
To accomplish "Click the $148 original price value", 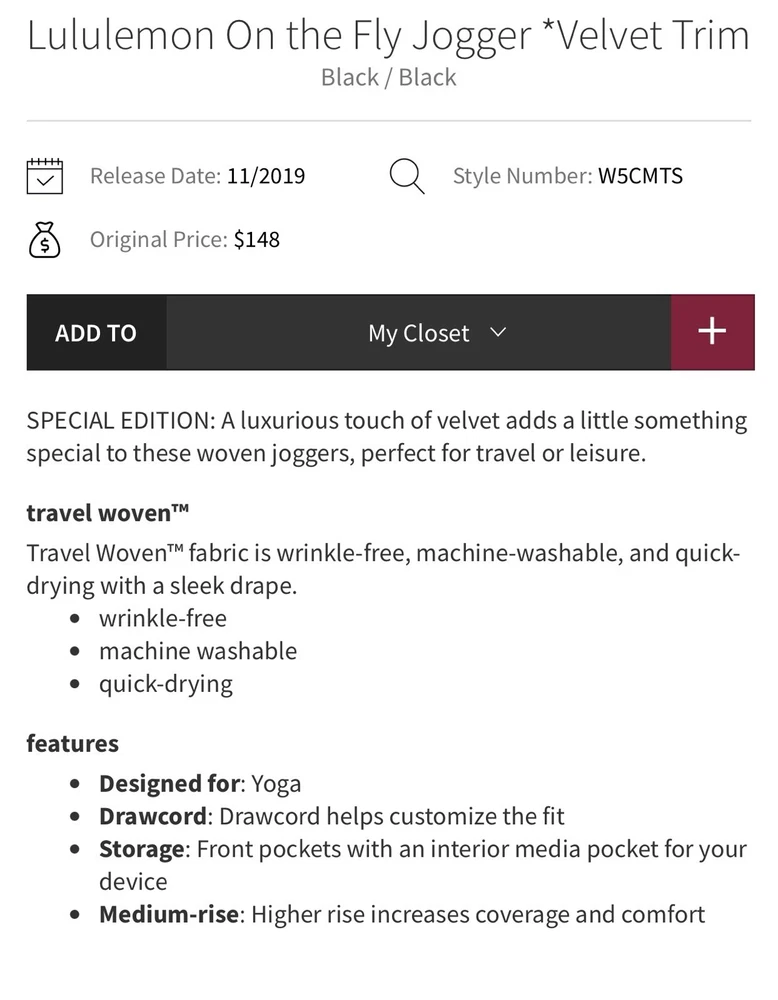I will click(x=257, y=240).
